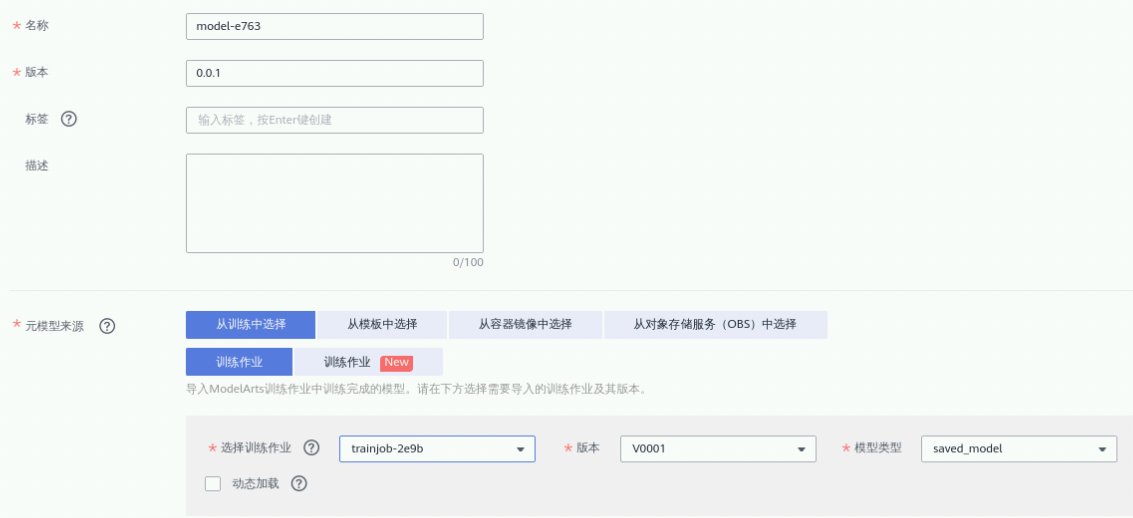Select the first 训练作业 sub-tab

(x=239, y=362)
